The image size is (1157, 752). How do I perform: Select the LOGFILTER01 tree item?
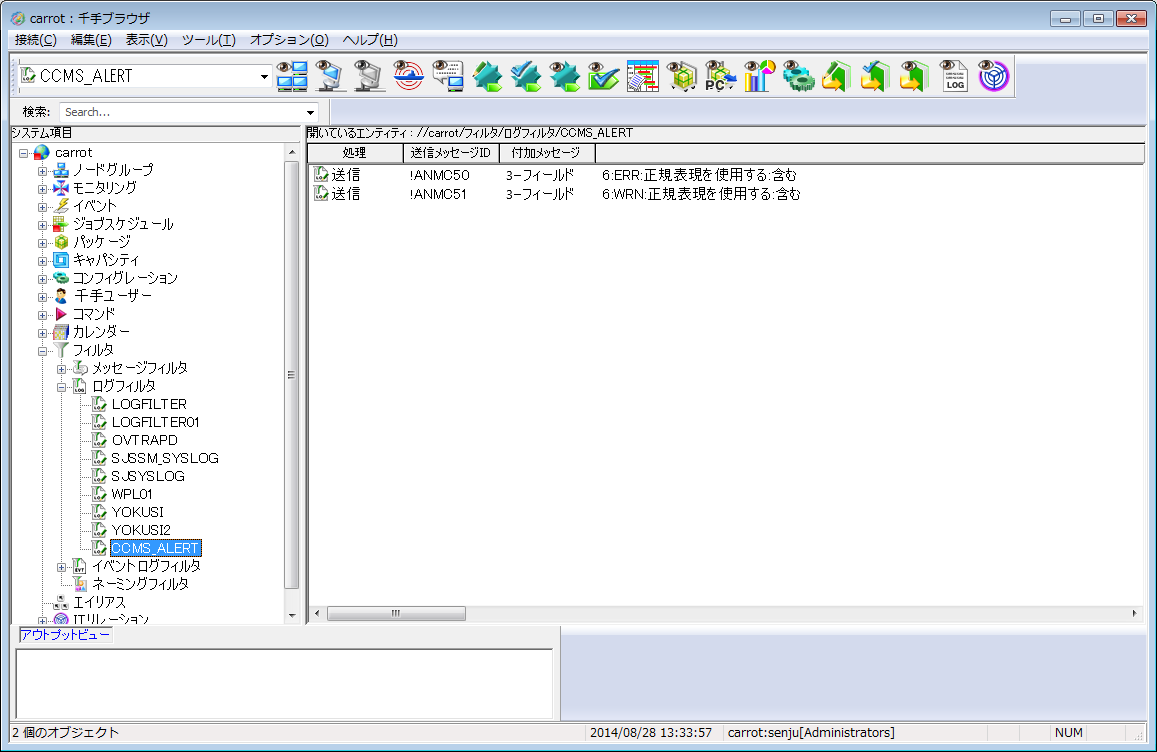(x=155, y=422)
